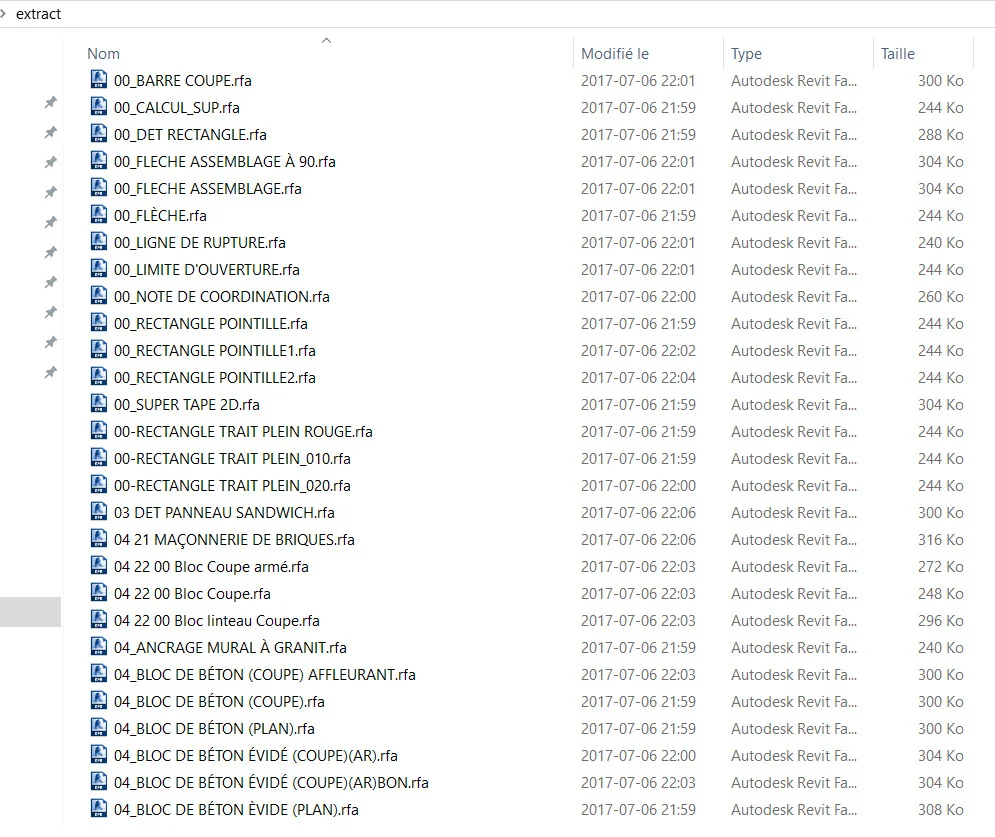The width and height of the screenshot is (995, 837).
Task: Click icon of 00_RECTANGLE POINTILLE.rfa
Action: [99, 322]
